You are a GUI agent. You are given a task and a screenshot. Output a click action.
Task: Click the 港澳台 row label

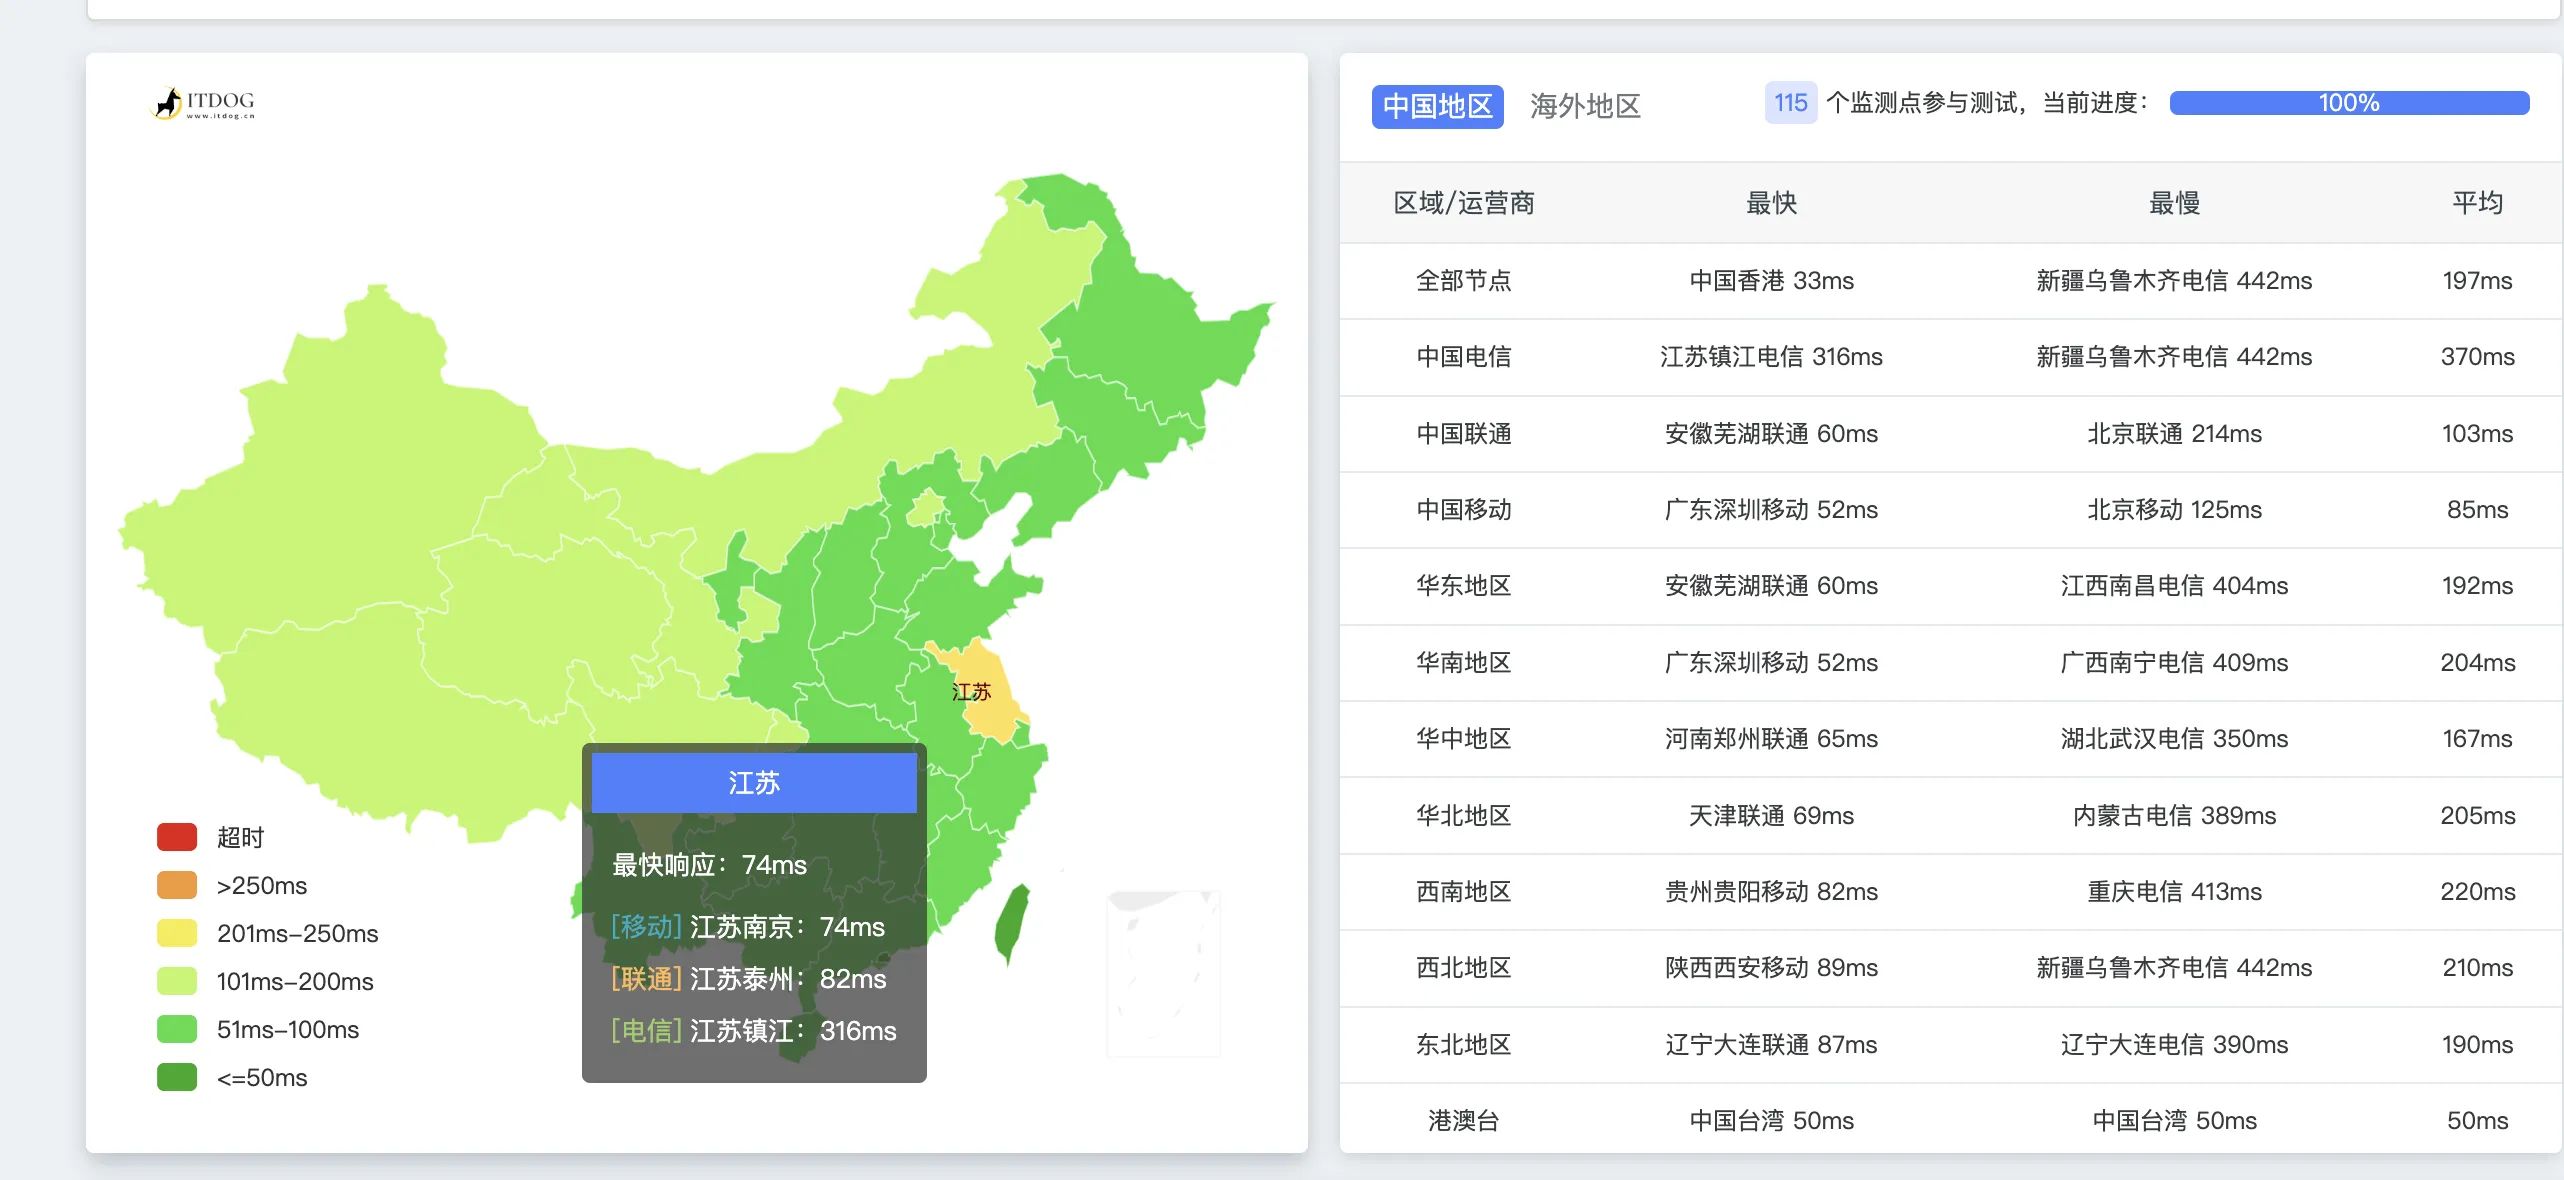point(1463,1120)
